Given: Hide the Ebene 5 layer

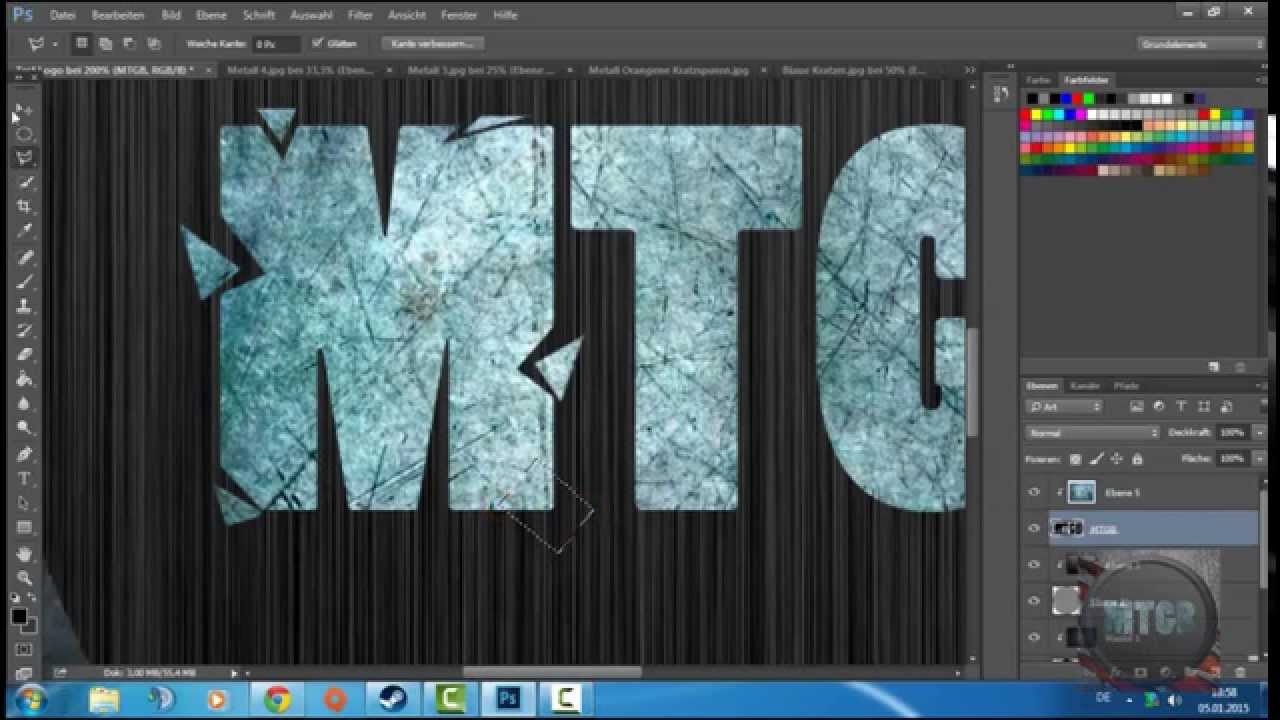Looking at the screenshot, I should coord(1034,492).
